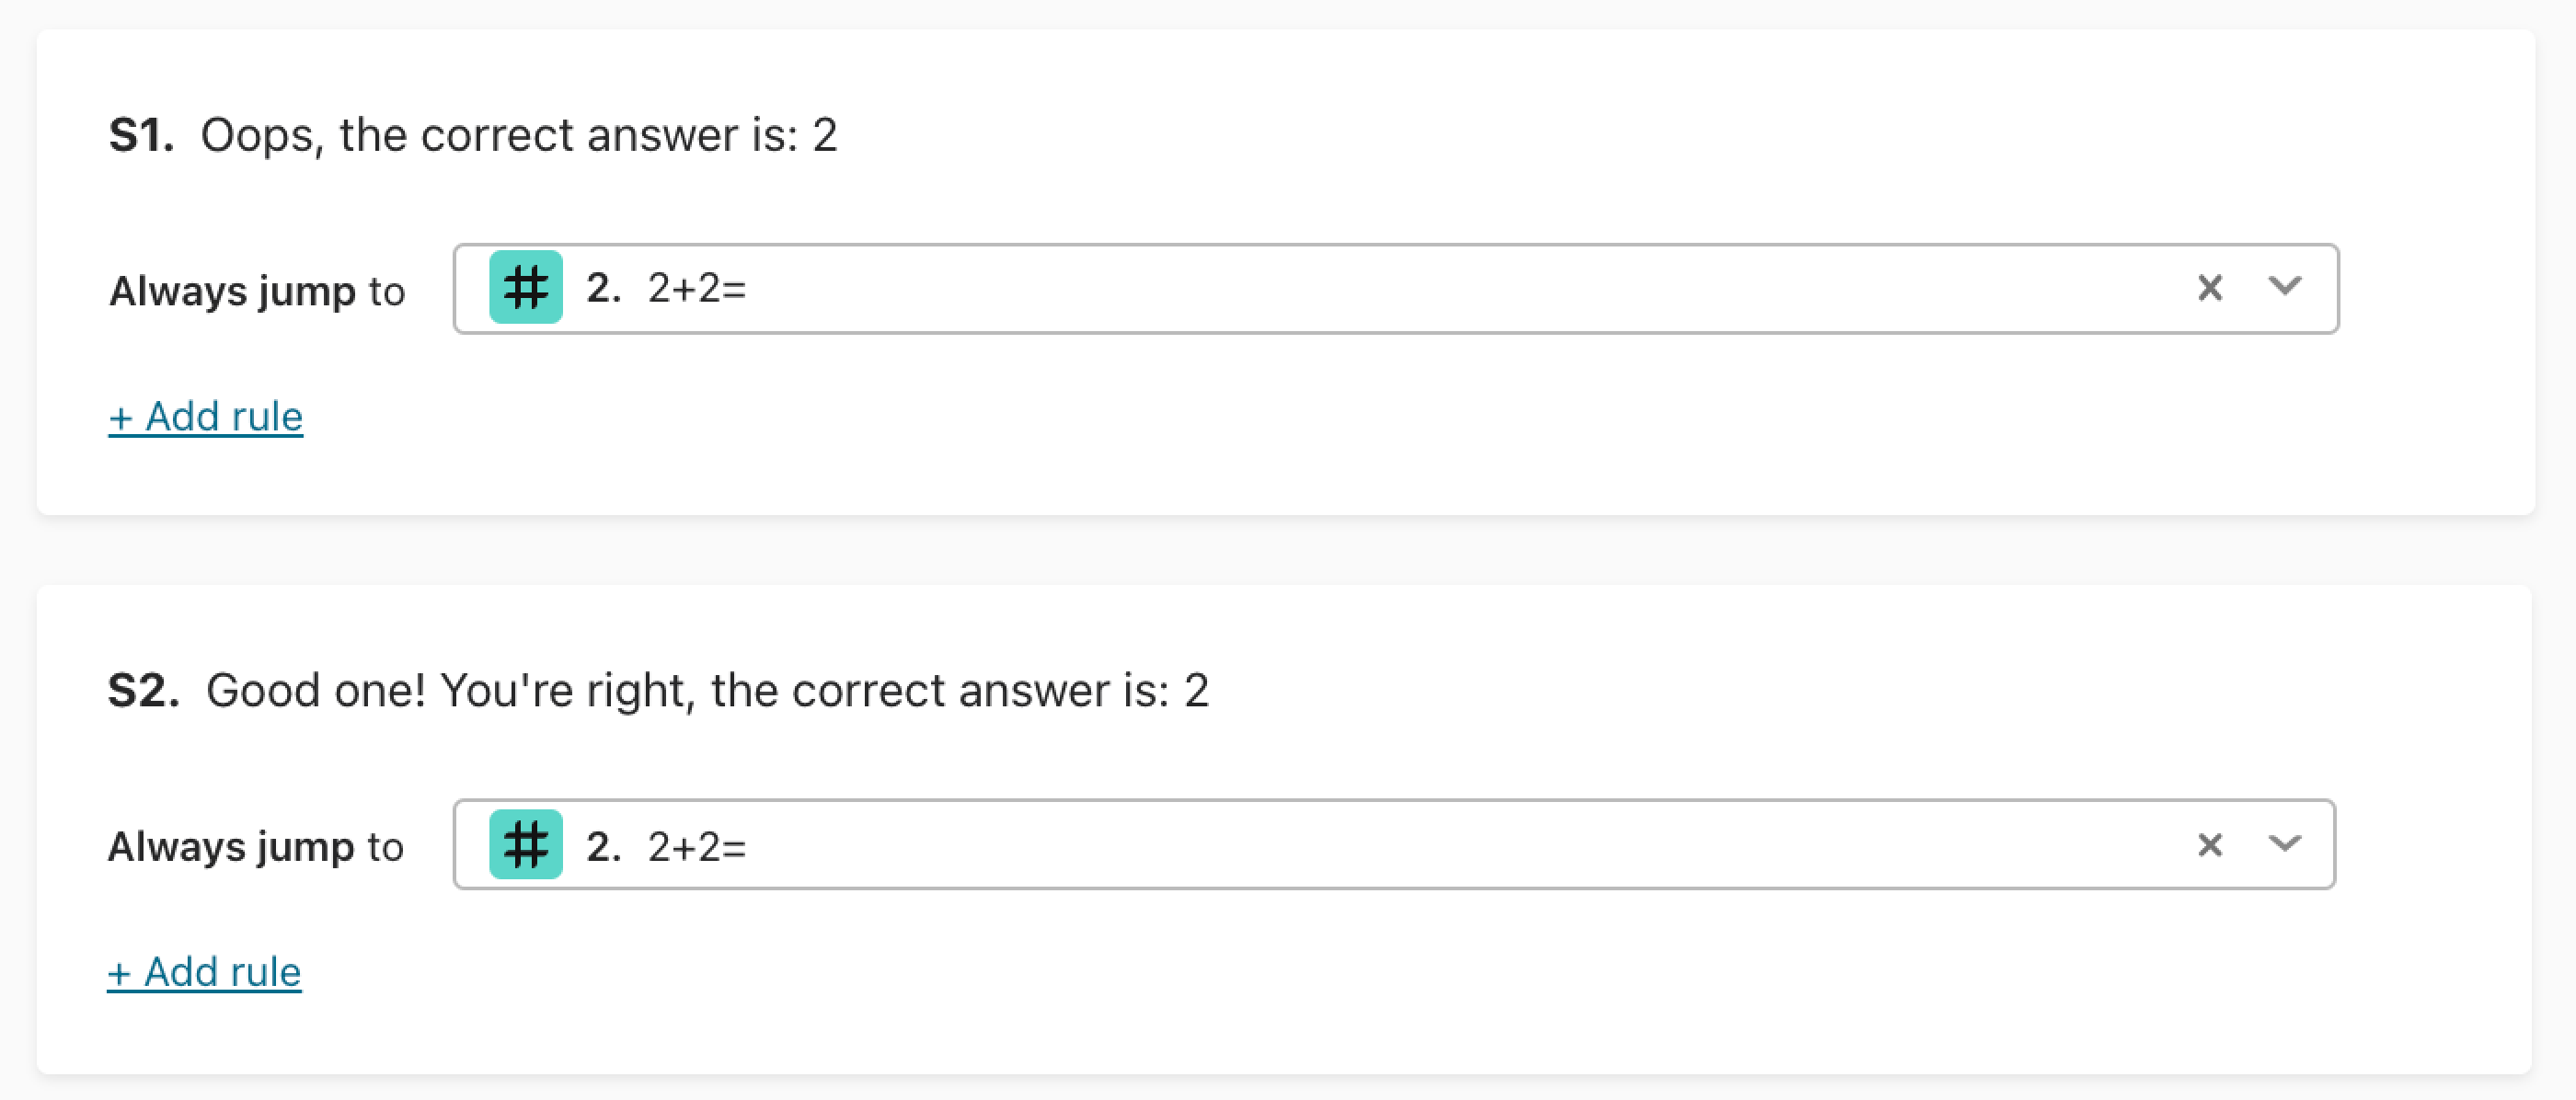The height and width of the screenshot is (1100, 2576).
Task: Click the '2.' question number in S1 field
Action: (x=603, y=288)
